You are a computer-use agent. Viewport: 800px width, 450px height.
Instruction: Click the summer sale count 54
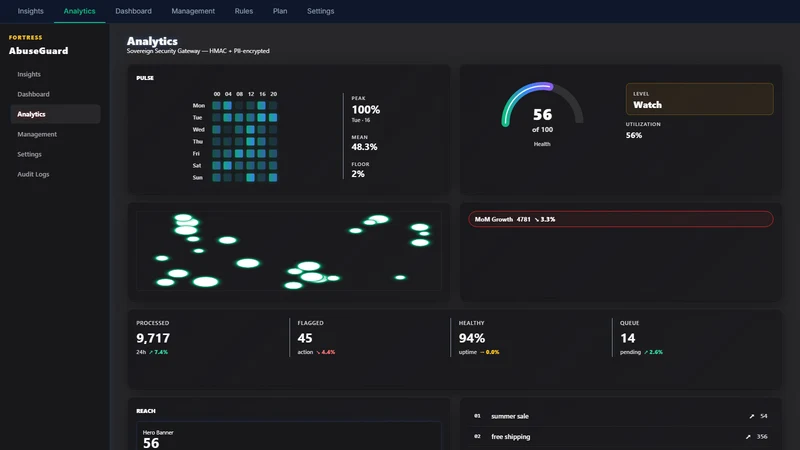click(x=764, y=416)
